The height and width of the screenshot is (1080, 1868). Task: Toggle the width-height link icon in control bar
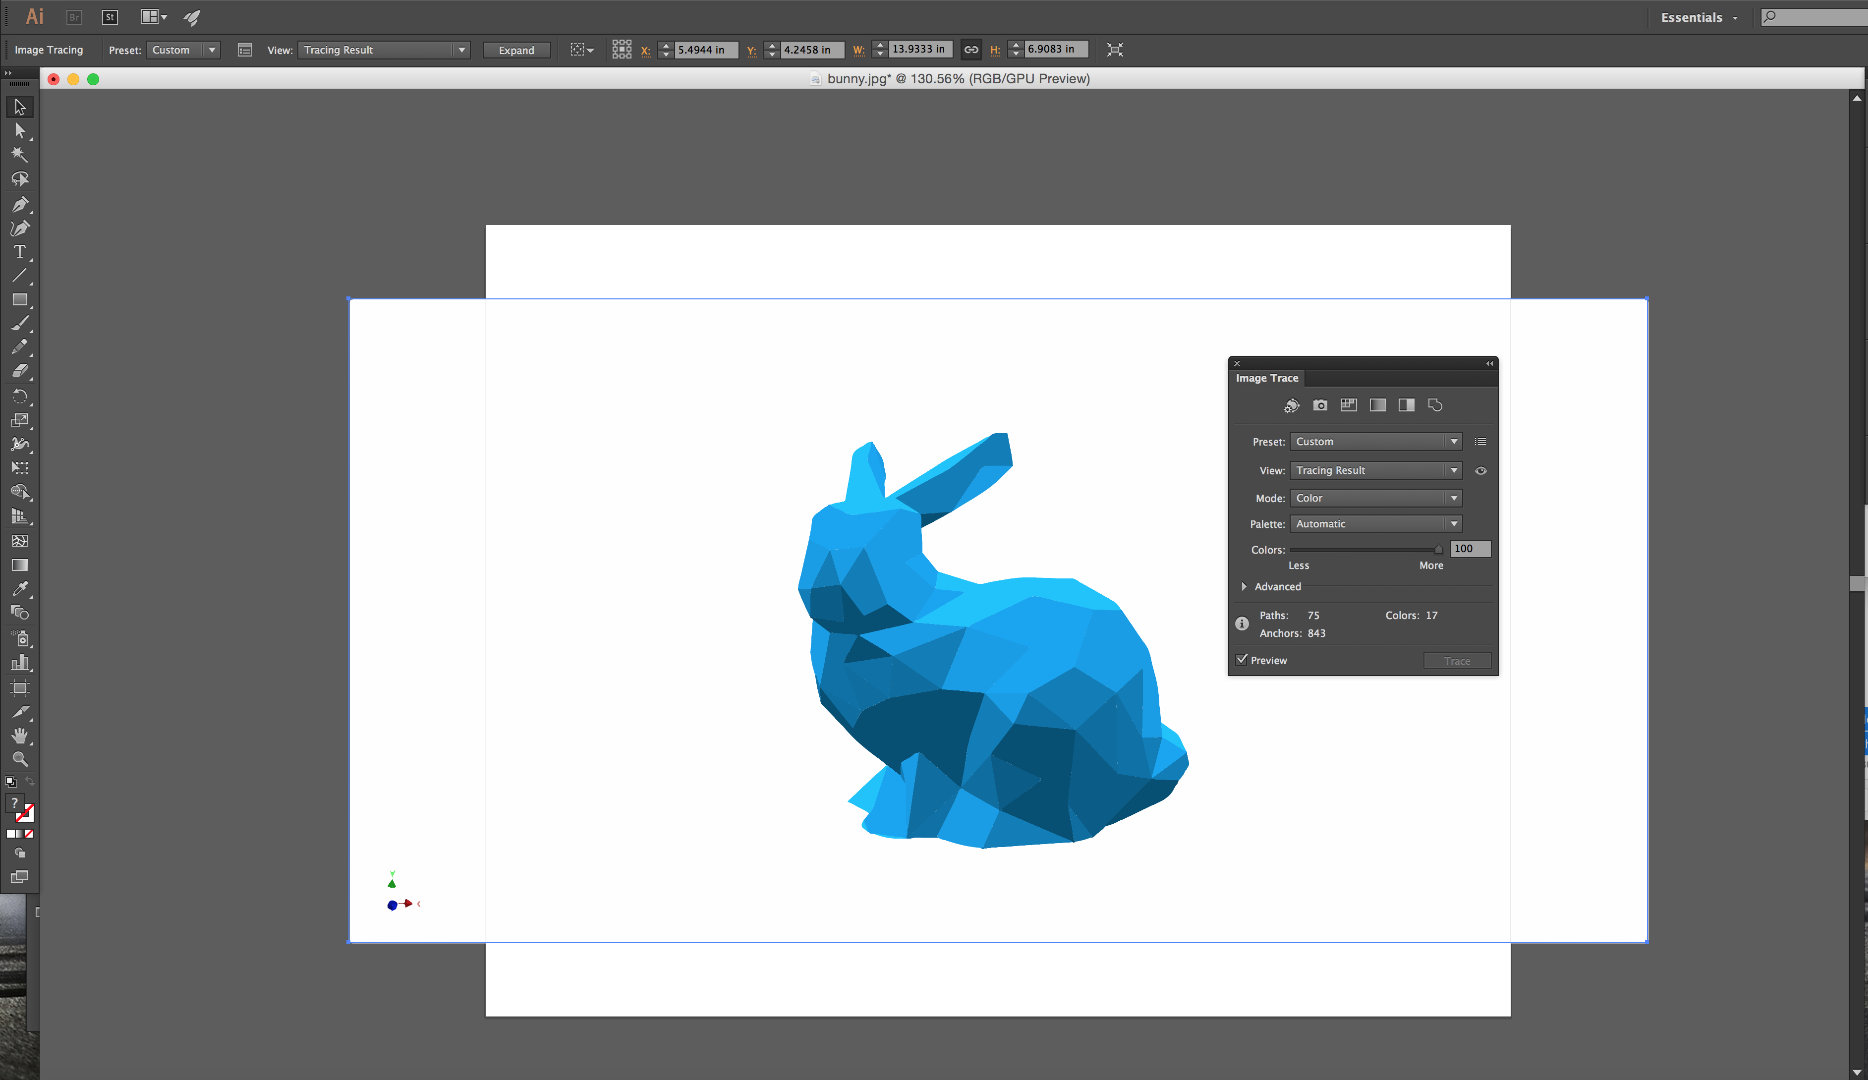click(x=970, y=49)
